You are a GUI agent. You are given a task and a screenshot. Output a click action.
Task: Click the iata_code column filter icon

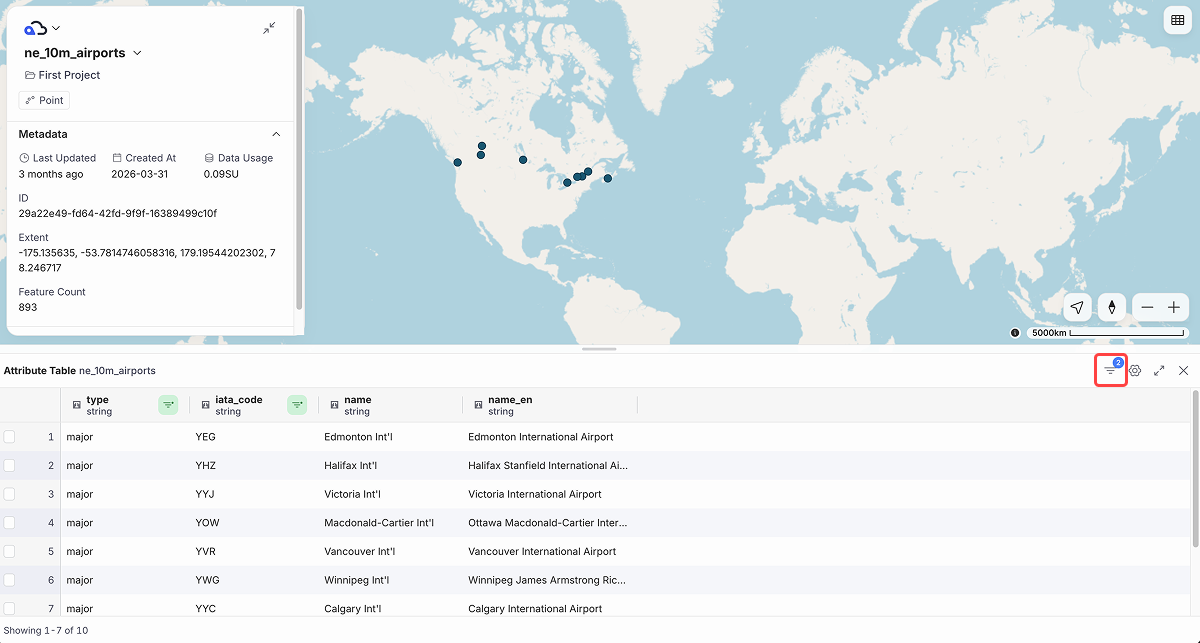(297, 404)
